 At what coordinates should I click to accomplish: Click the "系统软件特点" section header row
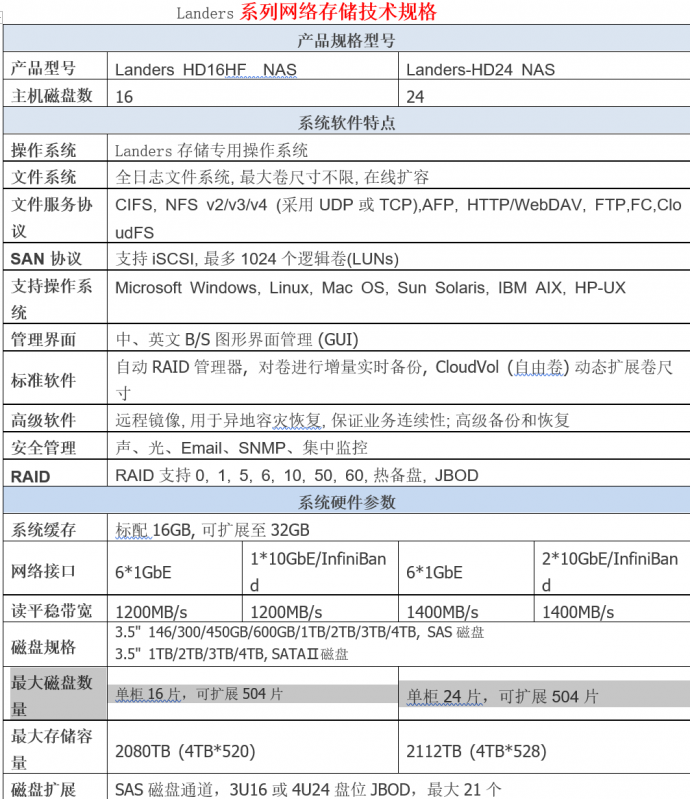[x=346, y=124]
